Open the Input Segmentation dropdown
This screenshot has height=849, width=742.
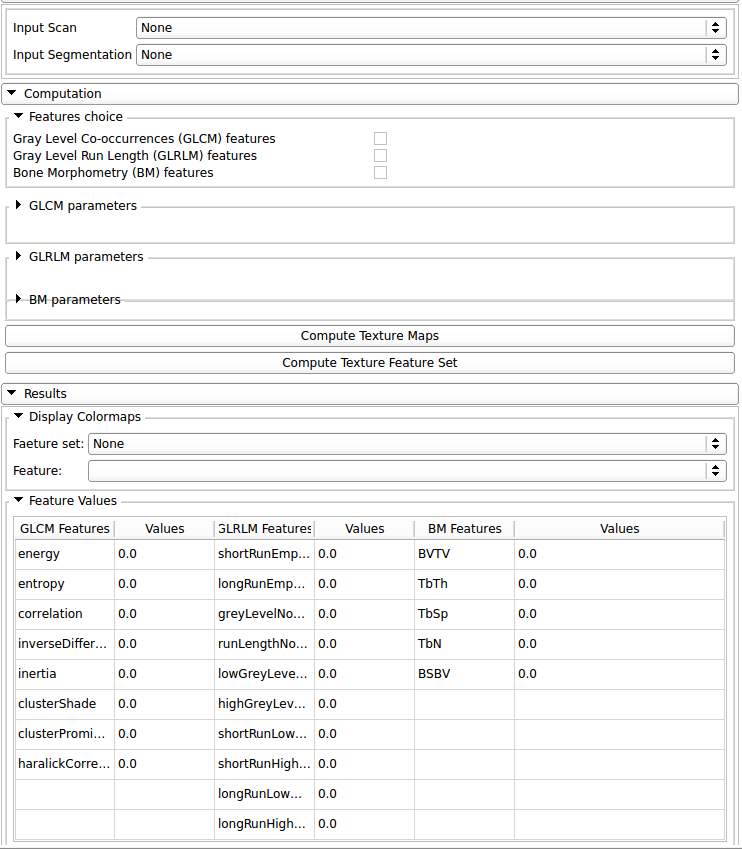(430, 55)
